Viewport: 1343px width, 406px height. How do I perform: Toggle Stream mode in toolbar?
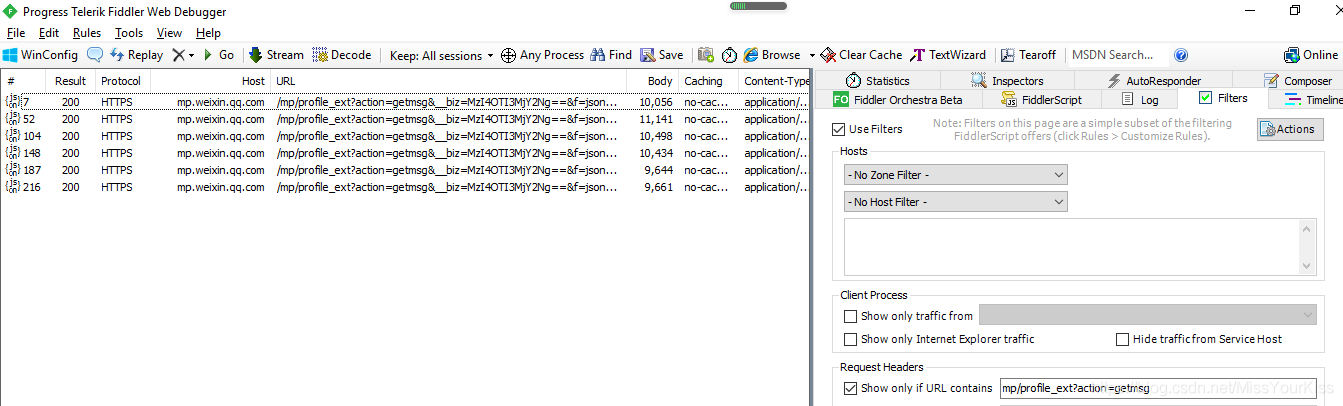click(276, 55)
